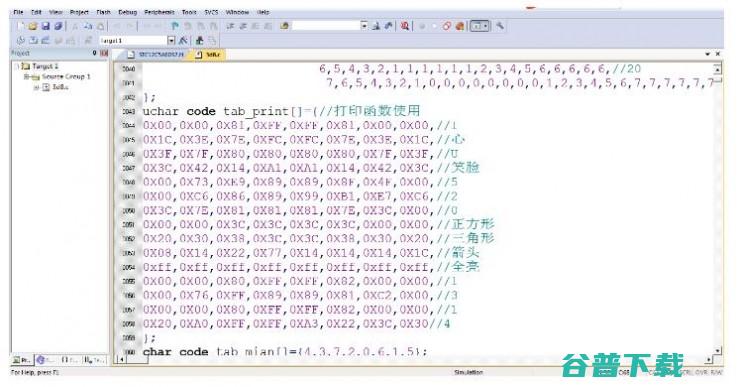Open configuration with the wrench icon
740x387 pixels.
tap(500, 26)
